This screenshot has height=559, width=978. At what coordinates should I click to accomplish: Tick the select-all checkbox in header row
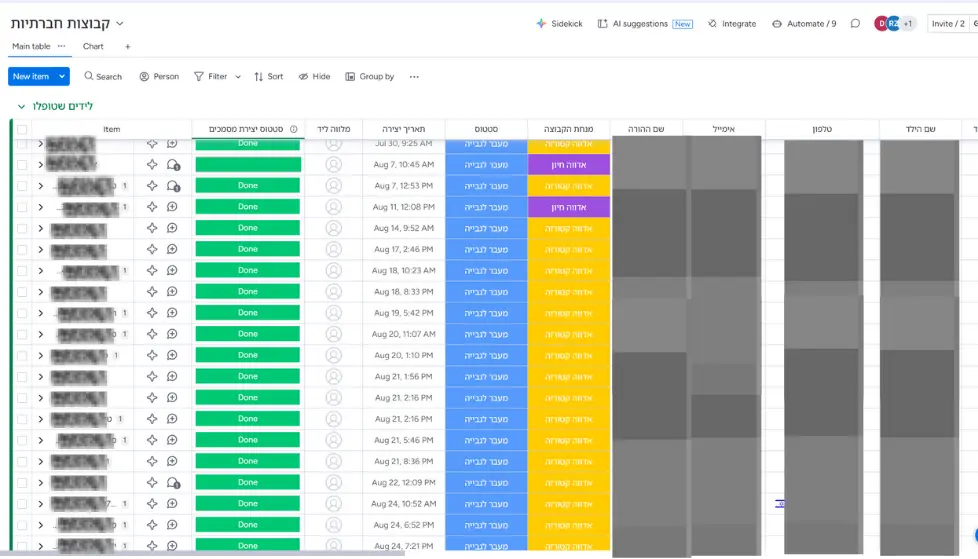pyautogui.click(x=22, y=129)
